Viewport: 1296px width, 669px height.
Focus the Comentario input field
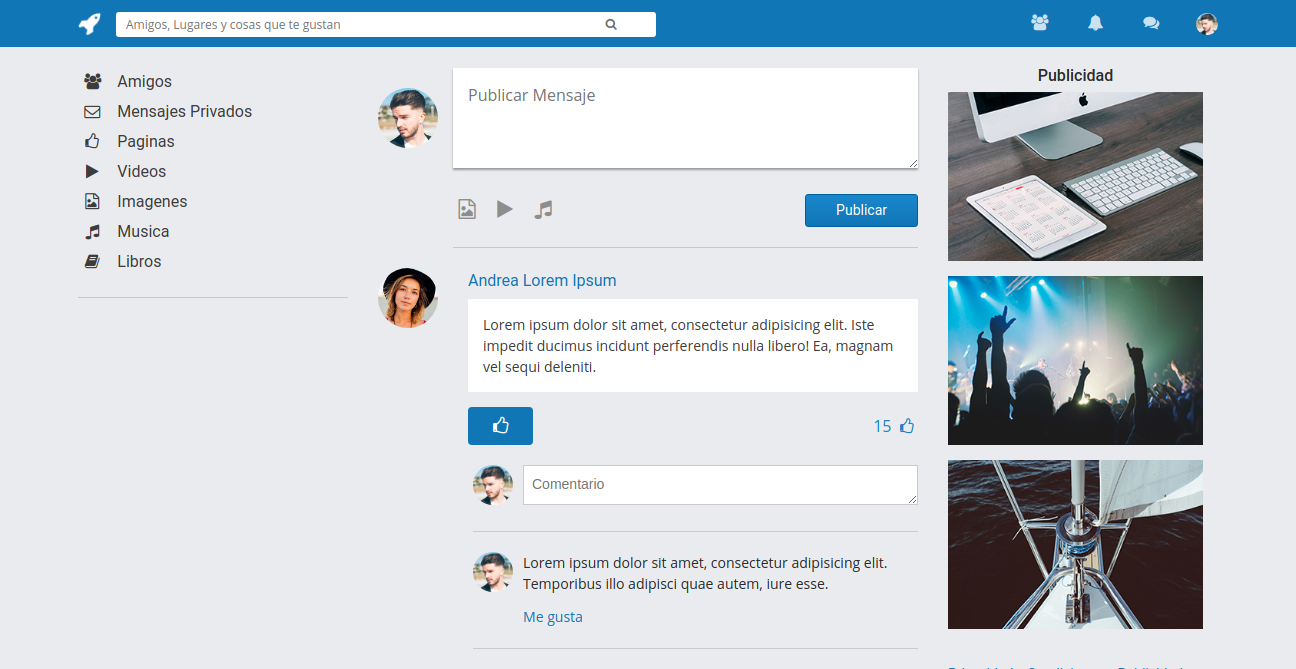coord(719,484)
